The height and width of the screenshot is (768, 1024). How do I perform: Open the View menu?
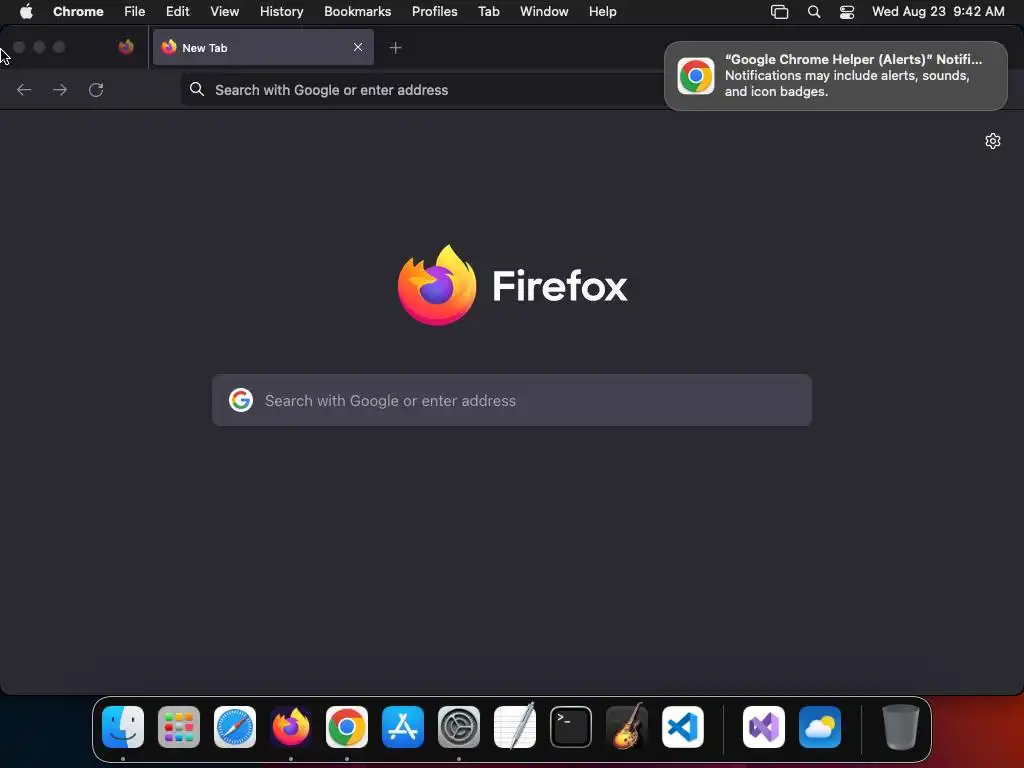(x=225, y=11)
